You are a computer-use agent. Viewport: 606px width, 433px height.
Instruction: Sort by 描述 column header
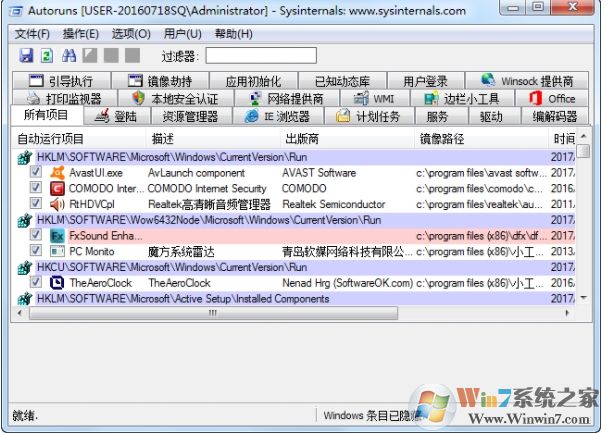[x=213, y=138]
